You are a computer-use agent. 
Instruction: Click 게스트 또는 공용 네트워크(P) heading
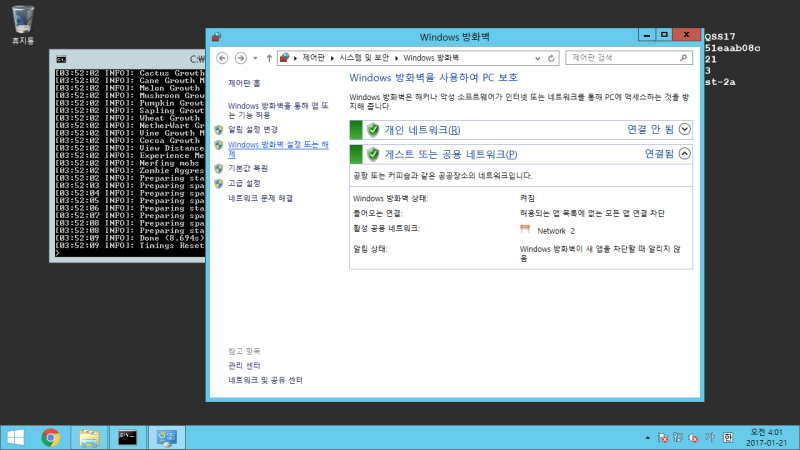tap(451, 154)
